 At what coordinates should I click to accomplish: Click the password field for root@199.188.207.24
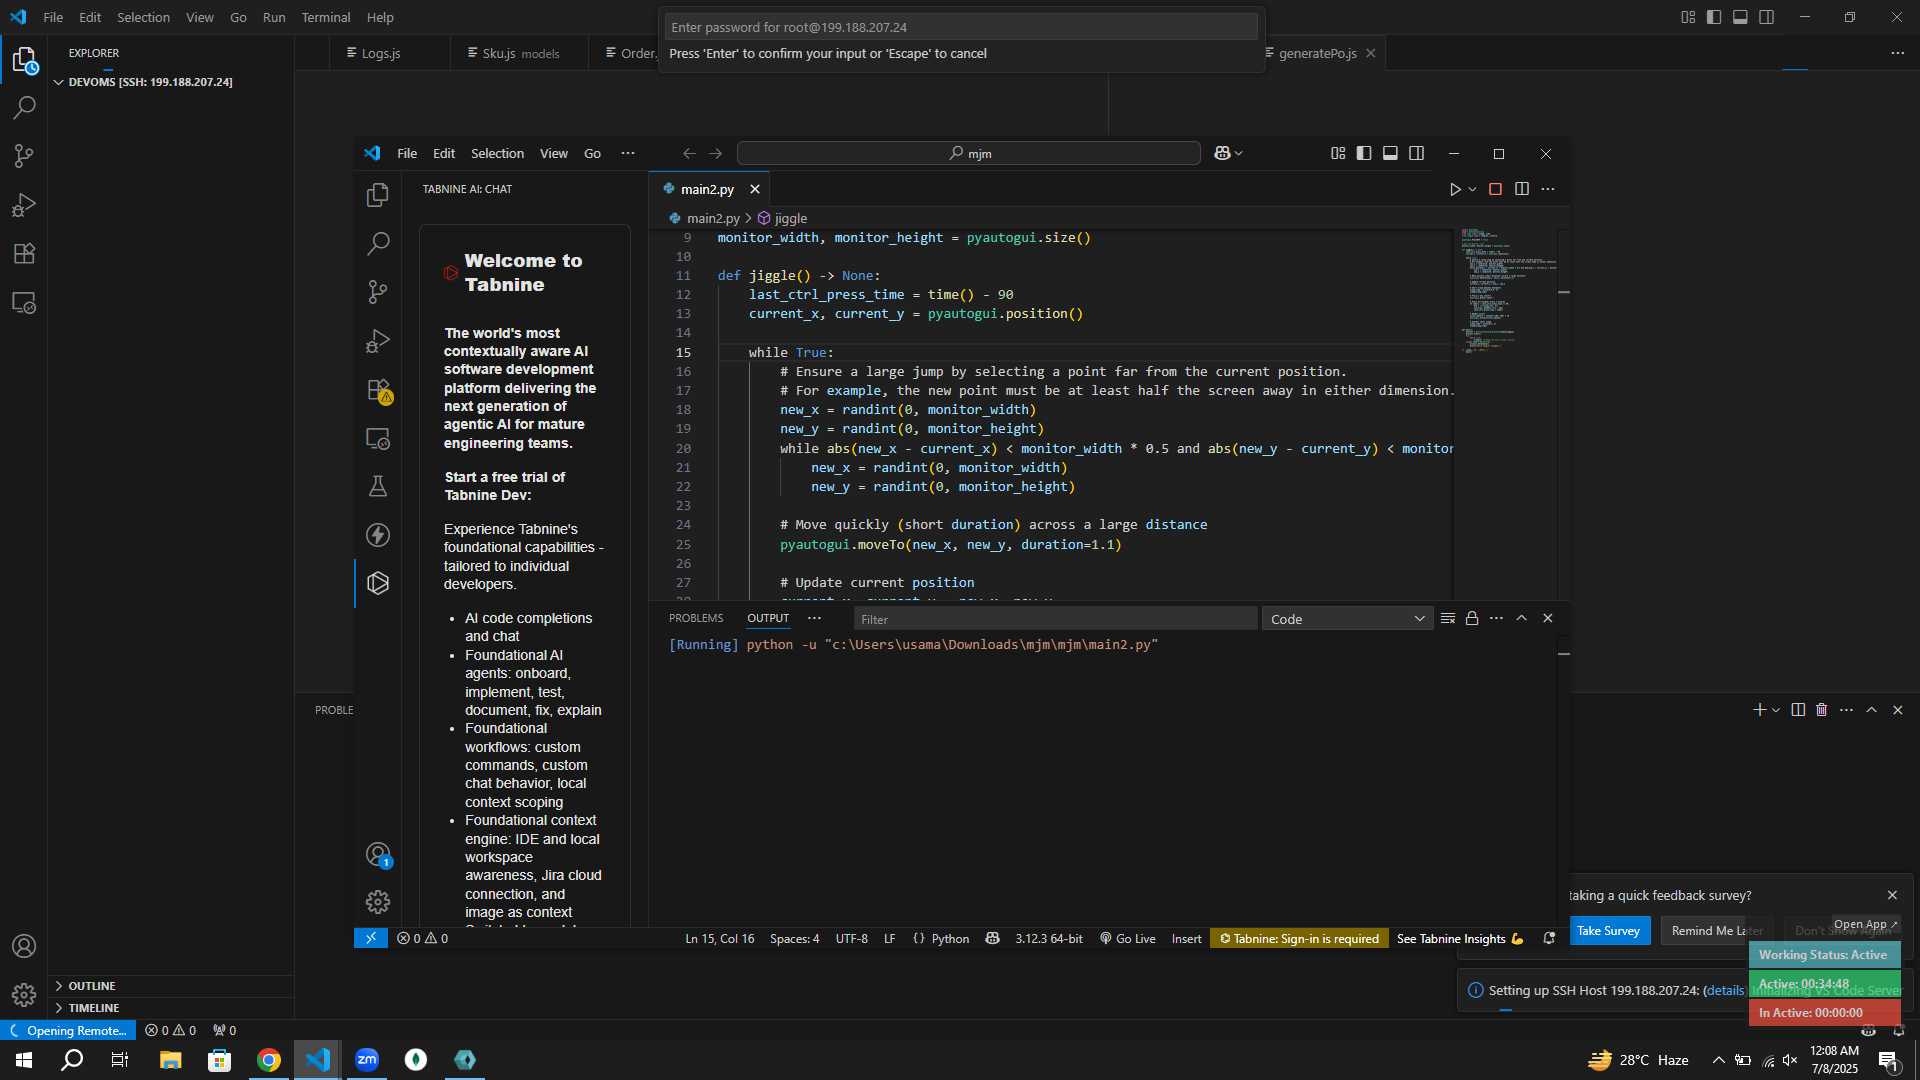tap(961, 27)
